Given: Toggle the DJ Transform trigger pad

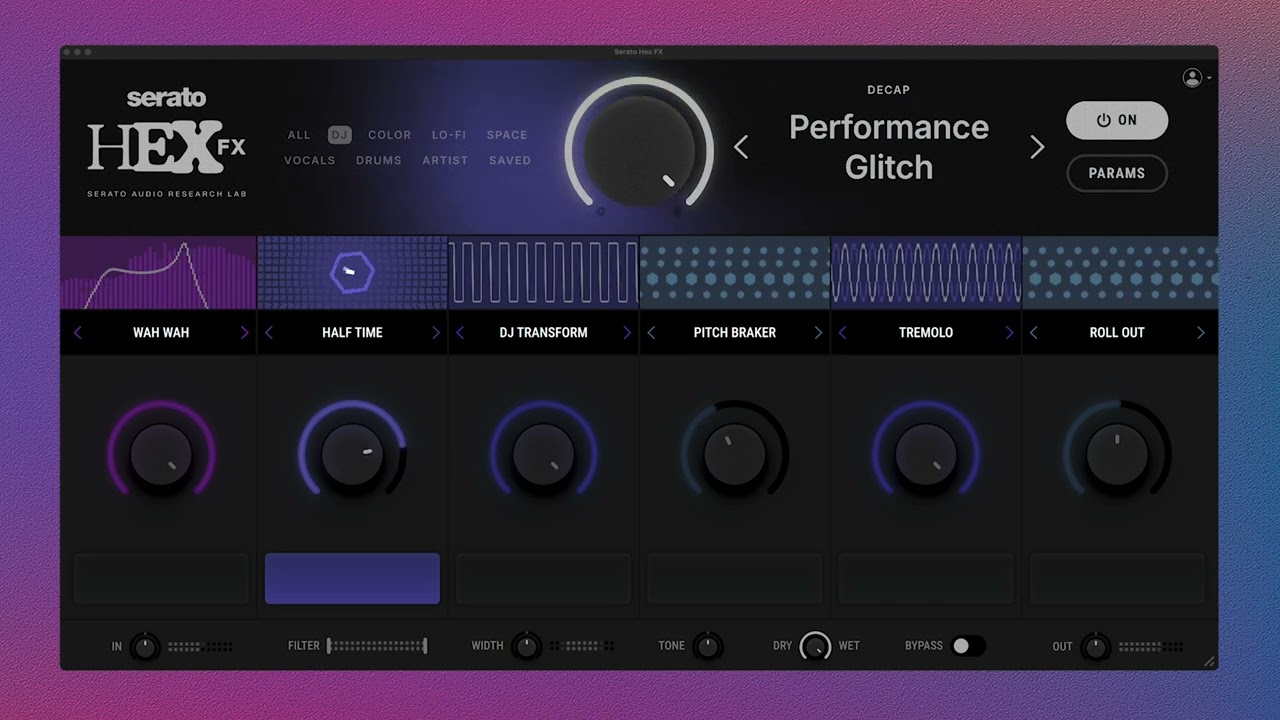Looking at the screenshot, I should click(x=543, y=578).
